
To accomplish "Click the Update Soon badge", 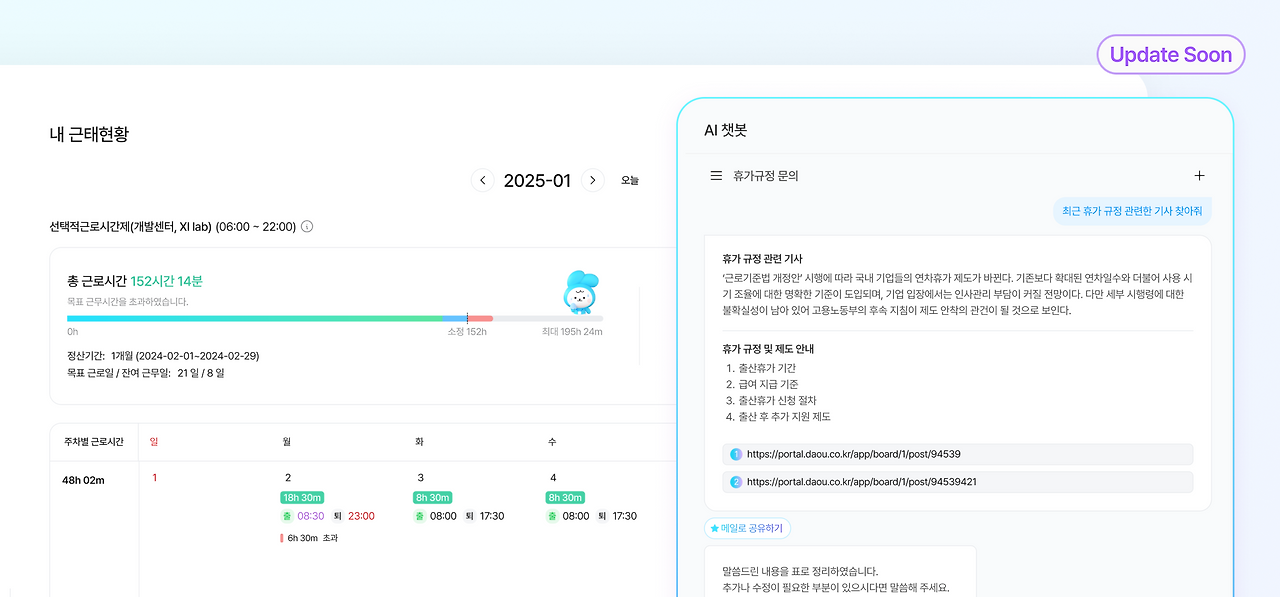I will click(x=1171, y=55).
